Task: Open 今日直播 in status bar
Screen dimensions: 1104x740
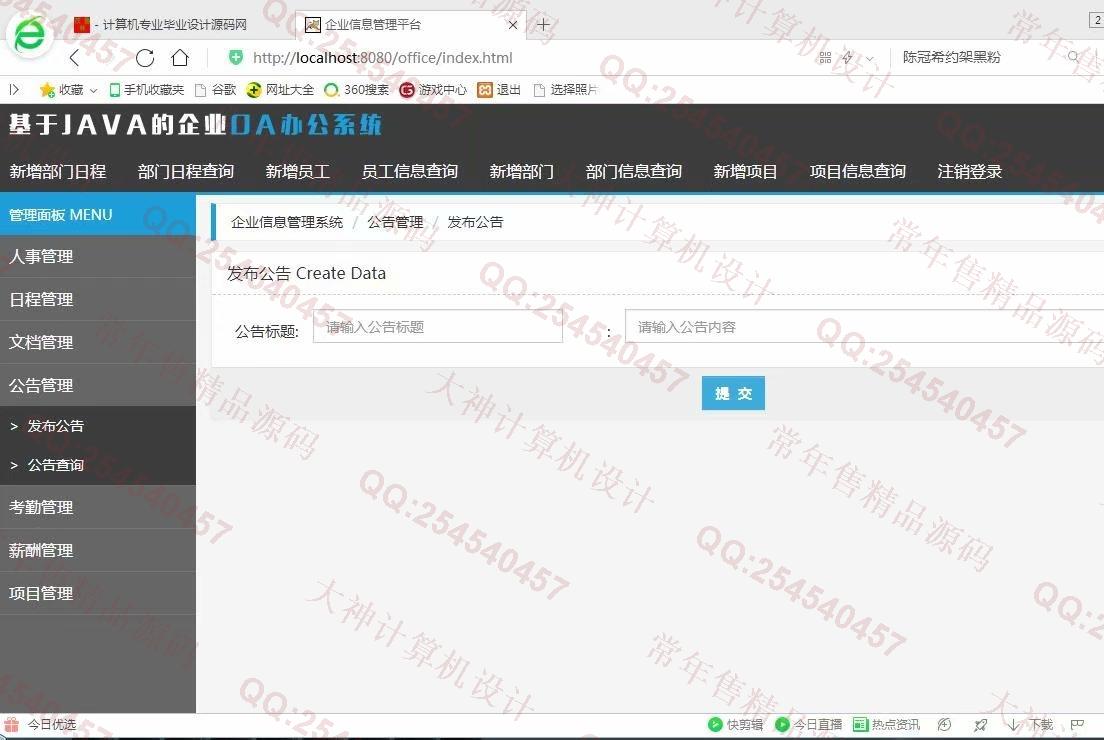Action: [808, 725]
